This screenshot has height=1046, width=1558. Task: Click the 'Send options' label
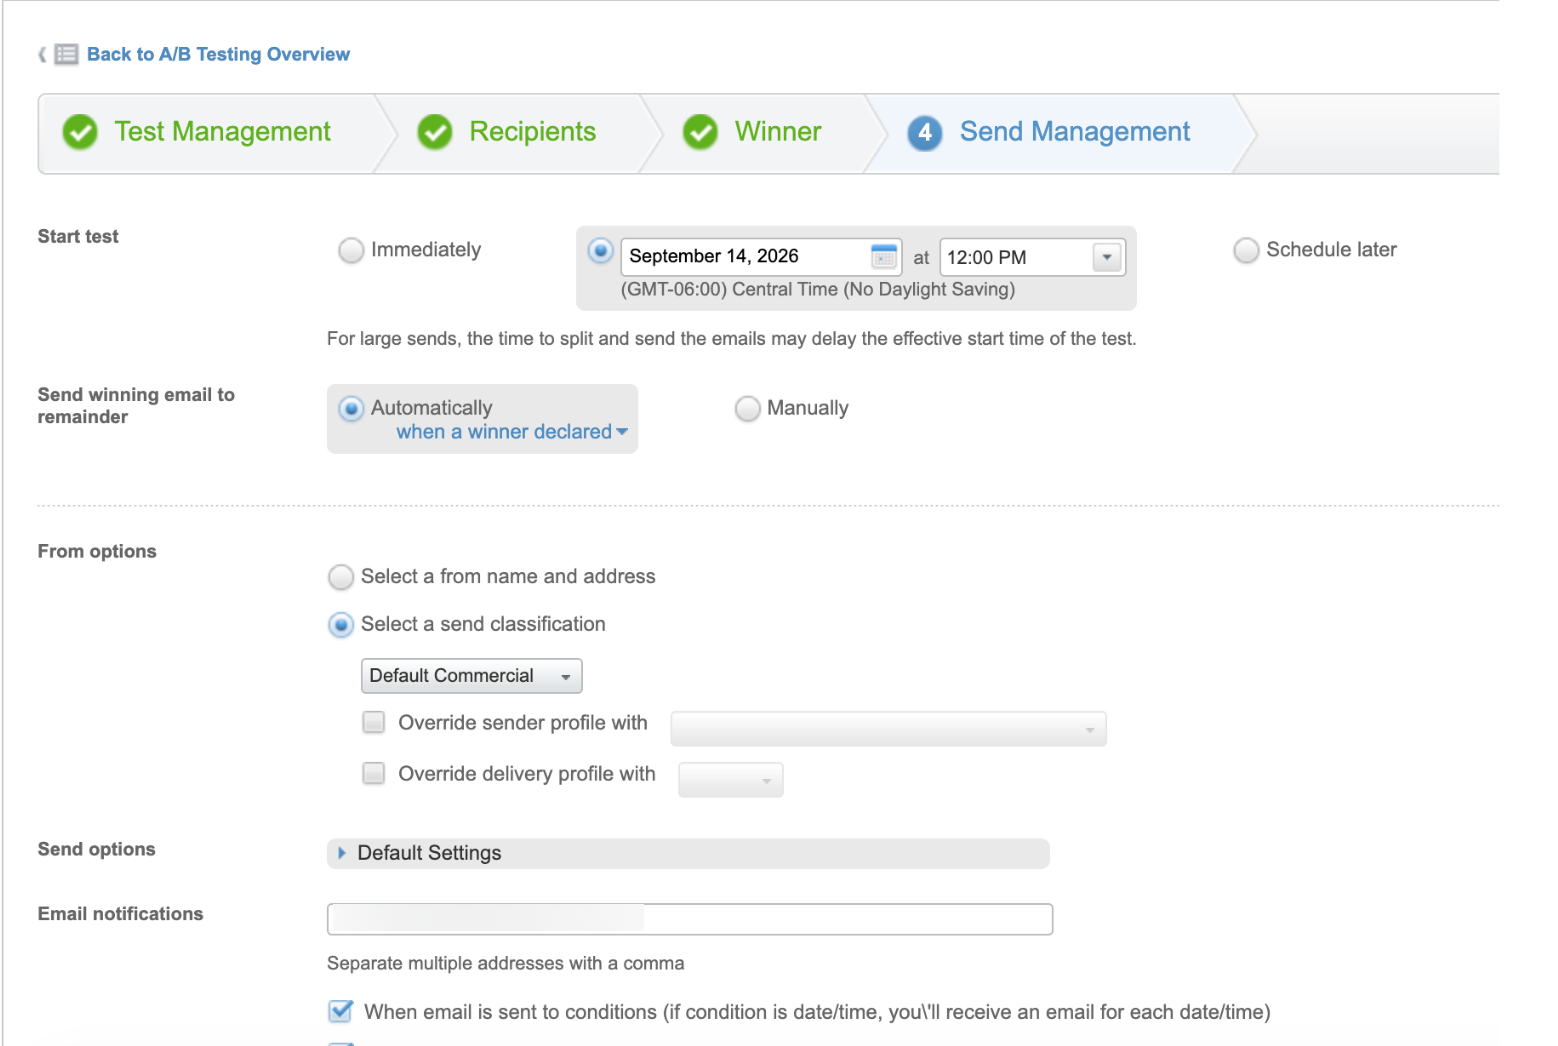point(97,849)
